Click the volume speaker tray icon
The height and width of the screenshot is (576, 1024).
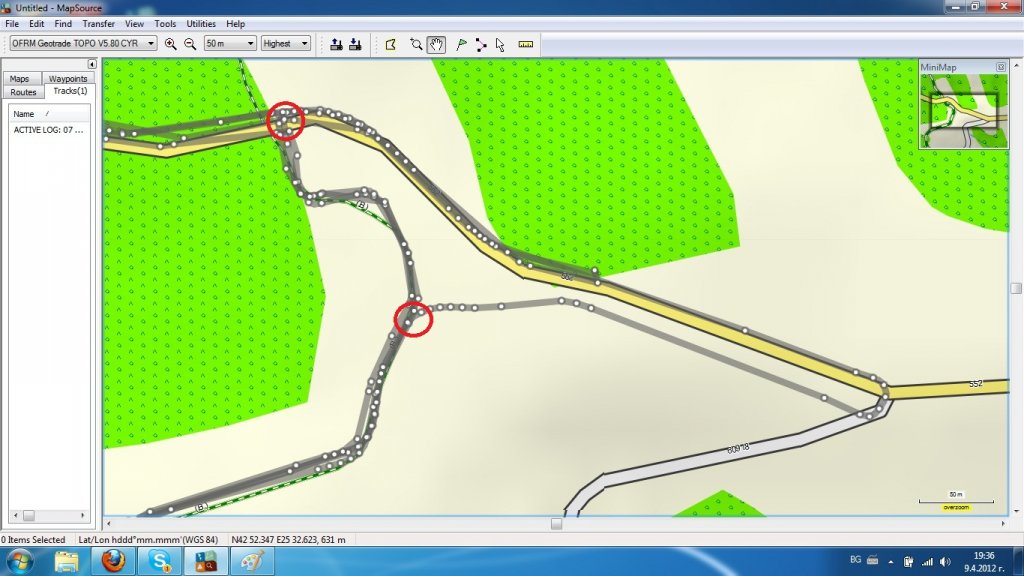click(x=945, y=562)
